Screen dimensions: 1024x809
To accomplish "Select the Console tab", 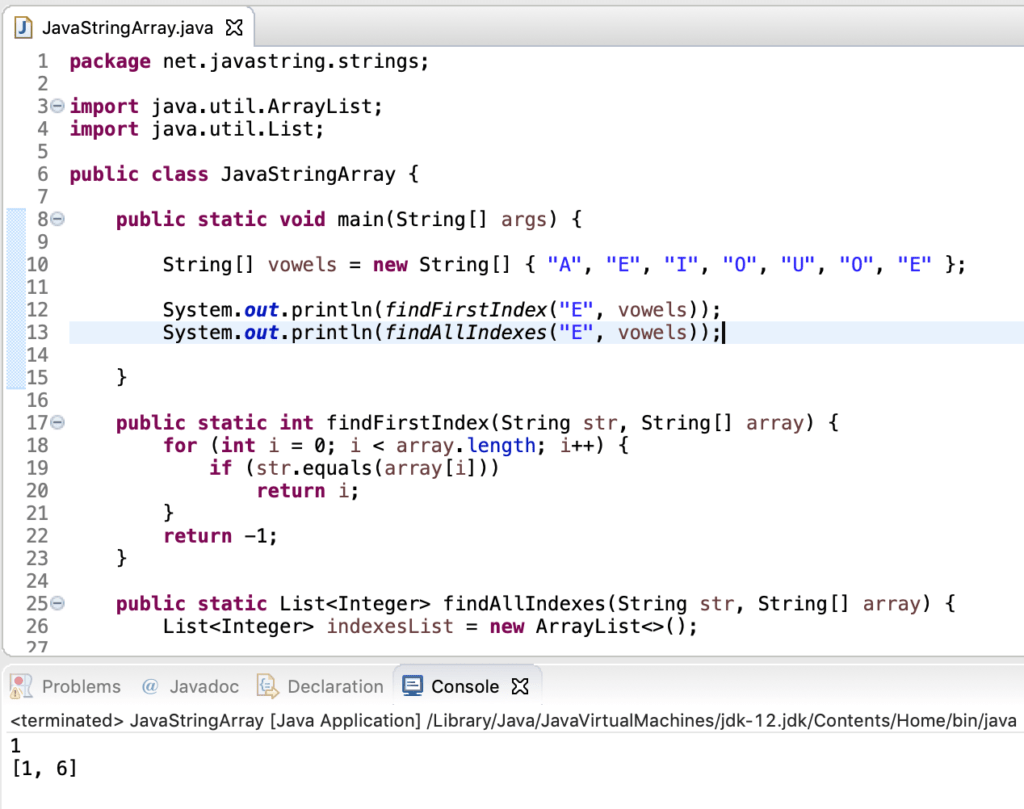I will [x=466, y=686].
